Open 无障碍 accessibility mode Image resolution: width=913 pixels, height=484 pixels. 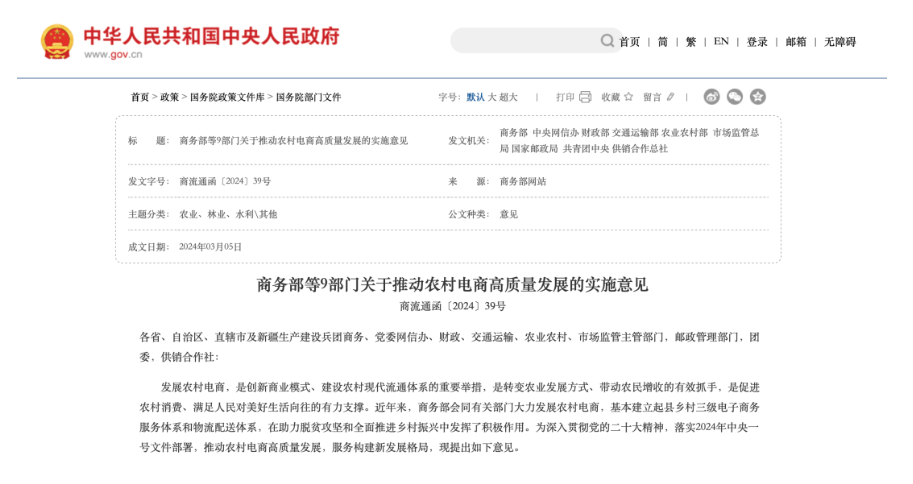840,42
